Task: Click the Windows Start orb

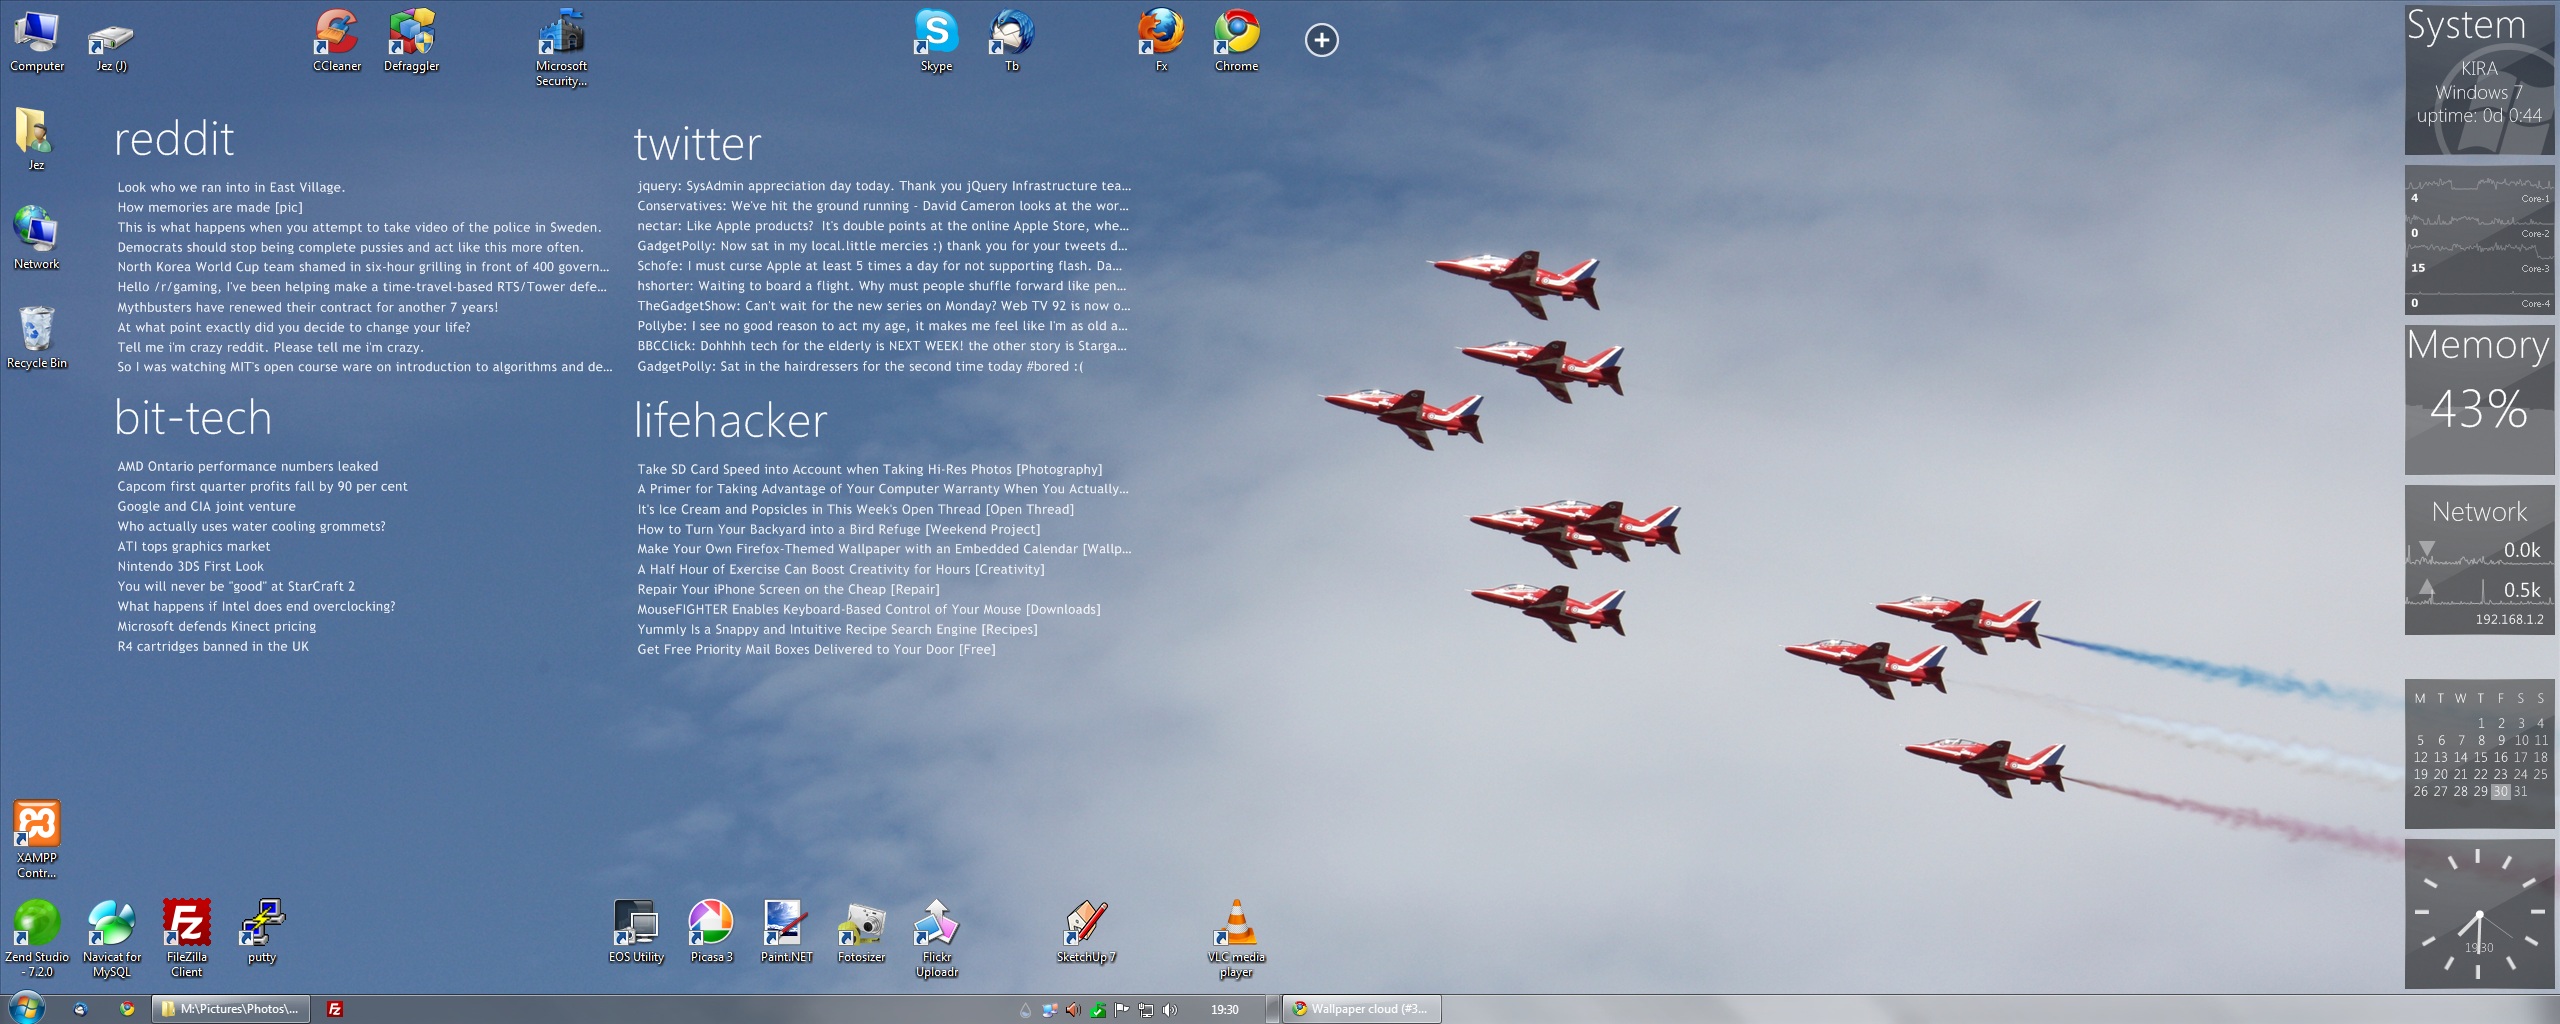Action: point(26,1008)
